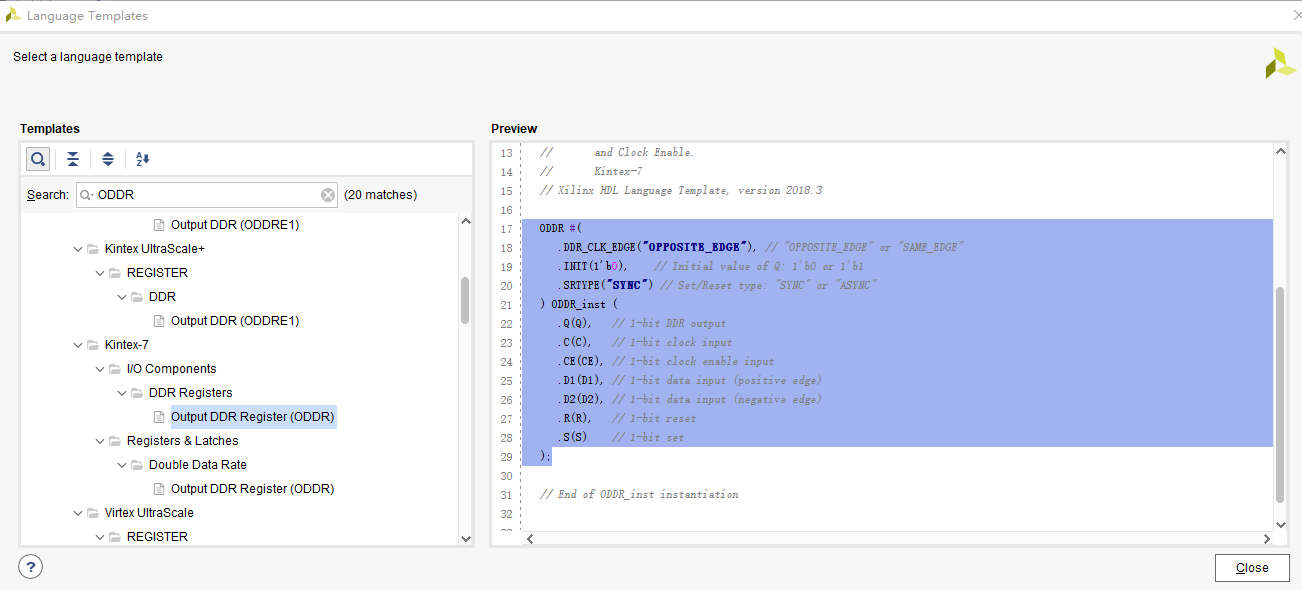This screenshot has height=590, width=1302.
Task: Click the templates tree vertical scrollbar thumb
Action: pos(465,300)
